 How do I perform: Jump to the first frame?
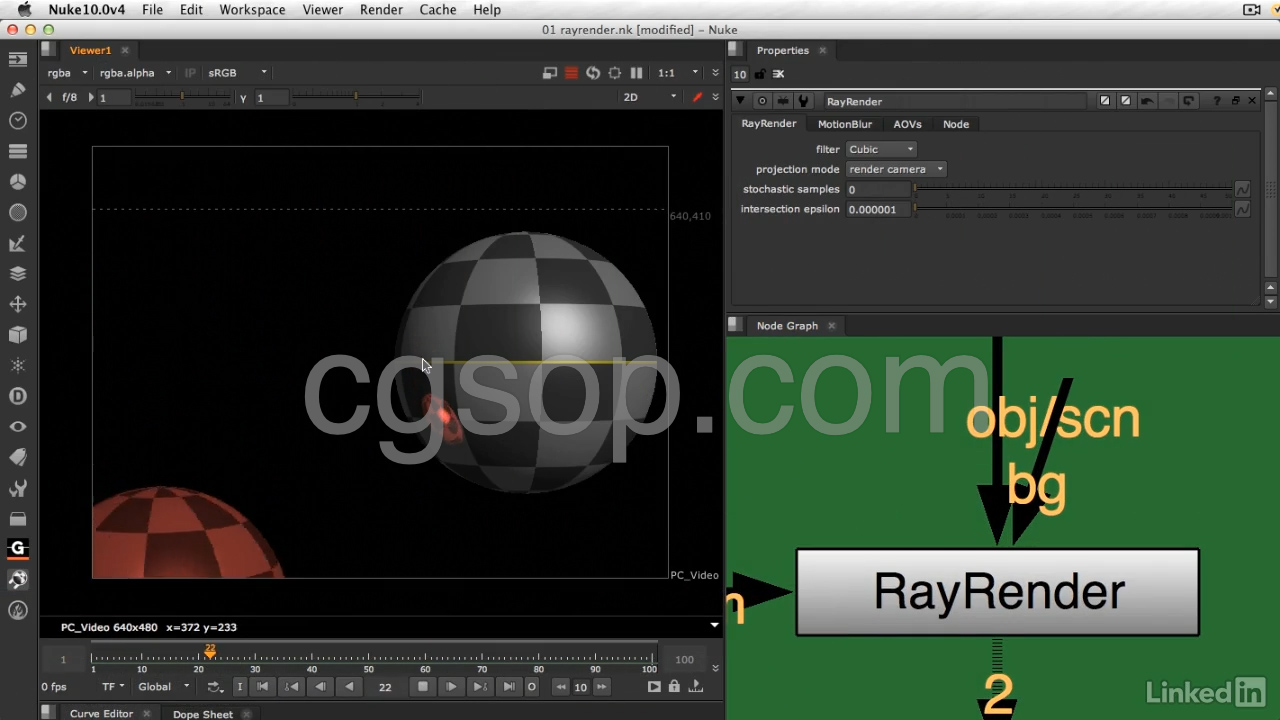(x=263, y=687)
